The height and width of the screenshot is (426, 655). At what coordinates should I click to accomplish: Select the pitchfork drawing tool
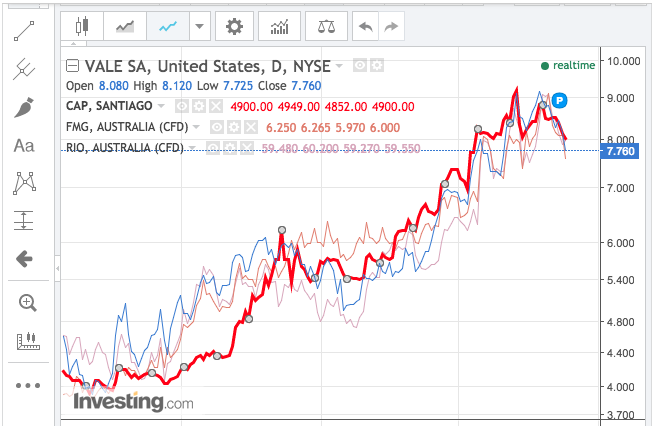click(x=24, y=69)
